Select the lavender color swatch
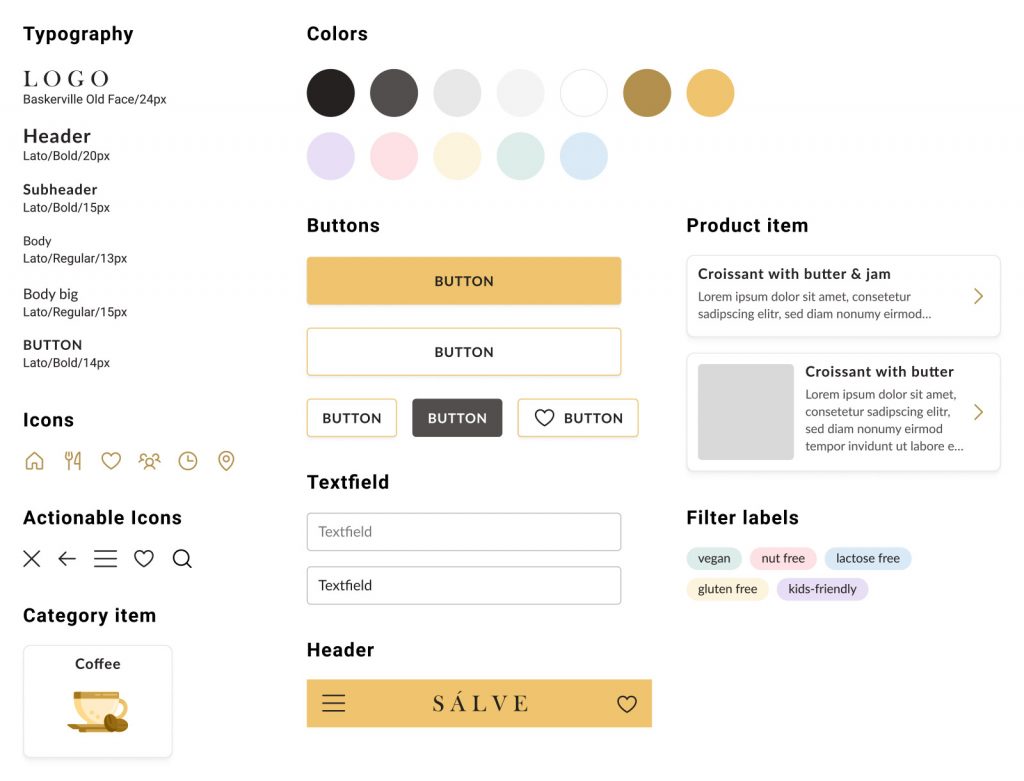Screen dimensions: 1024x781 pos(331,156)
